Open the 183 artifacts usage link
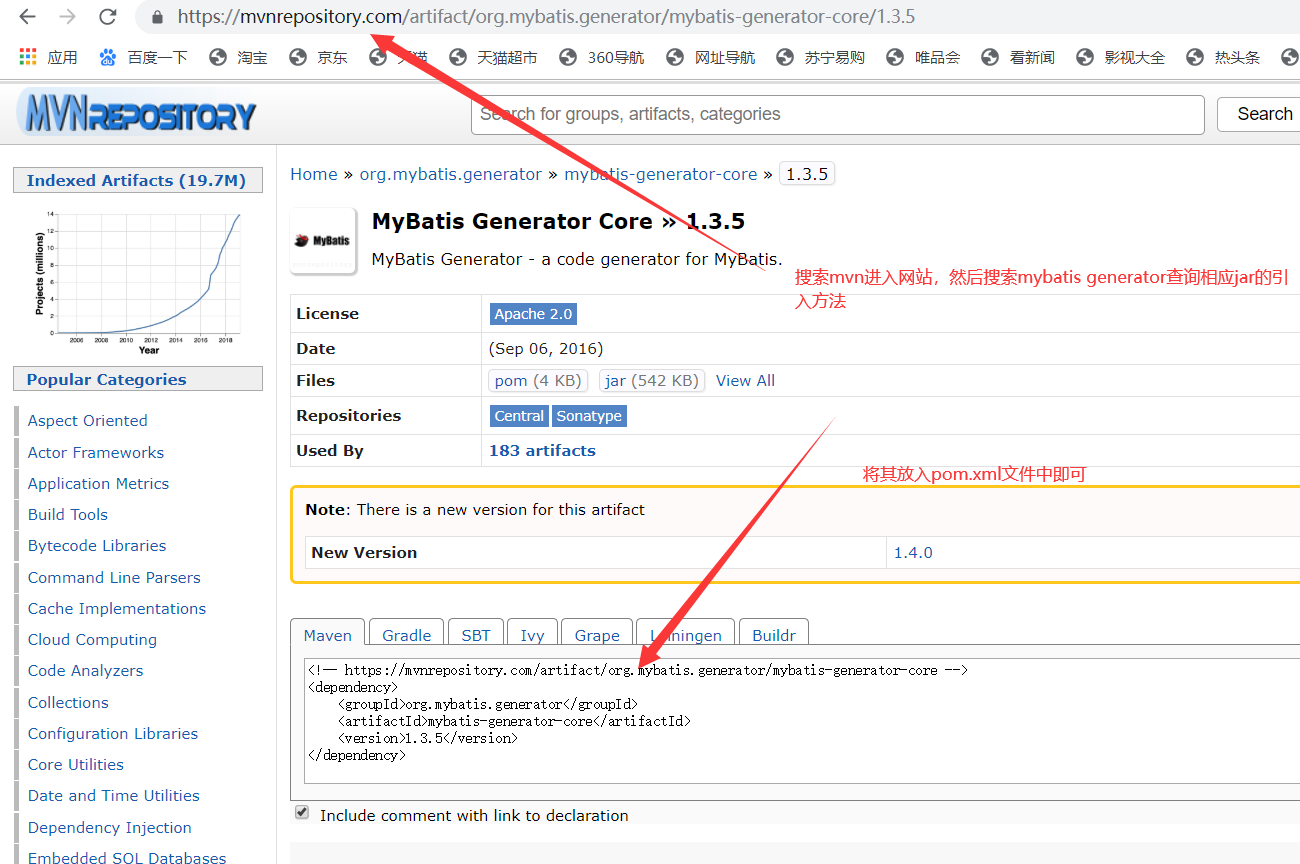Image resolution: width=1300 pixels, height=864 pixels. [x=542, y=451]
